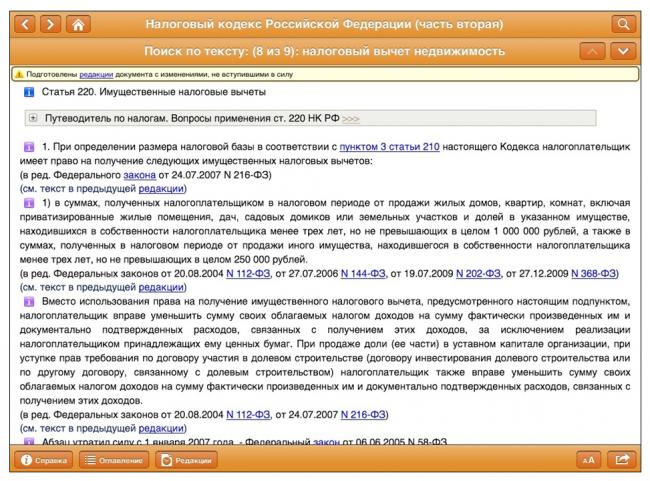Jump to next search result (down arrow)
Viewport: 650px width, 481px height.
tap(624, 51)
